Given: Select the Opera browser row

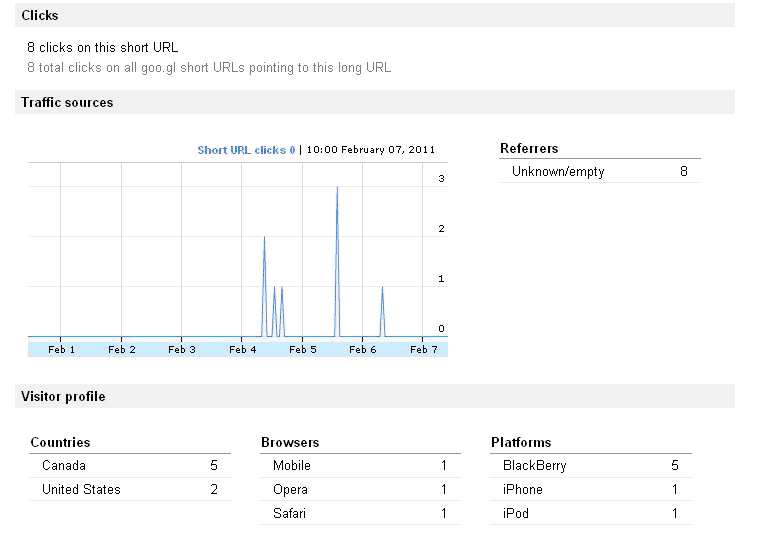Looking at the screenshot, I should tap(360, 490).
